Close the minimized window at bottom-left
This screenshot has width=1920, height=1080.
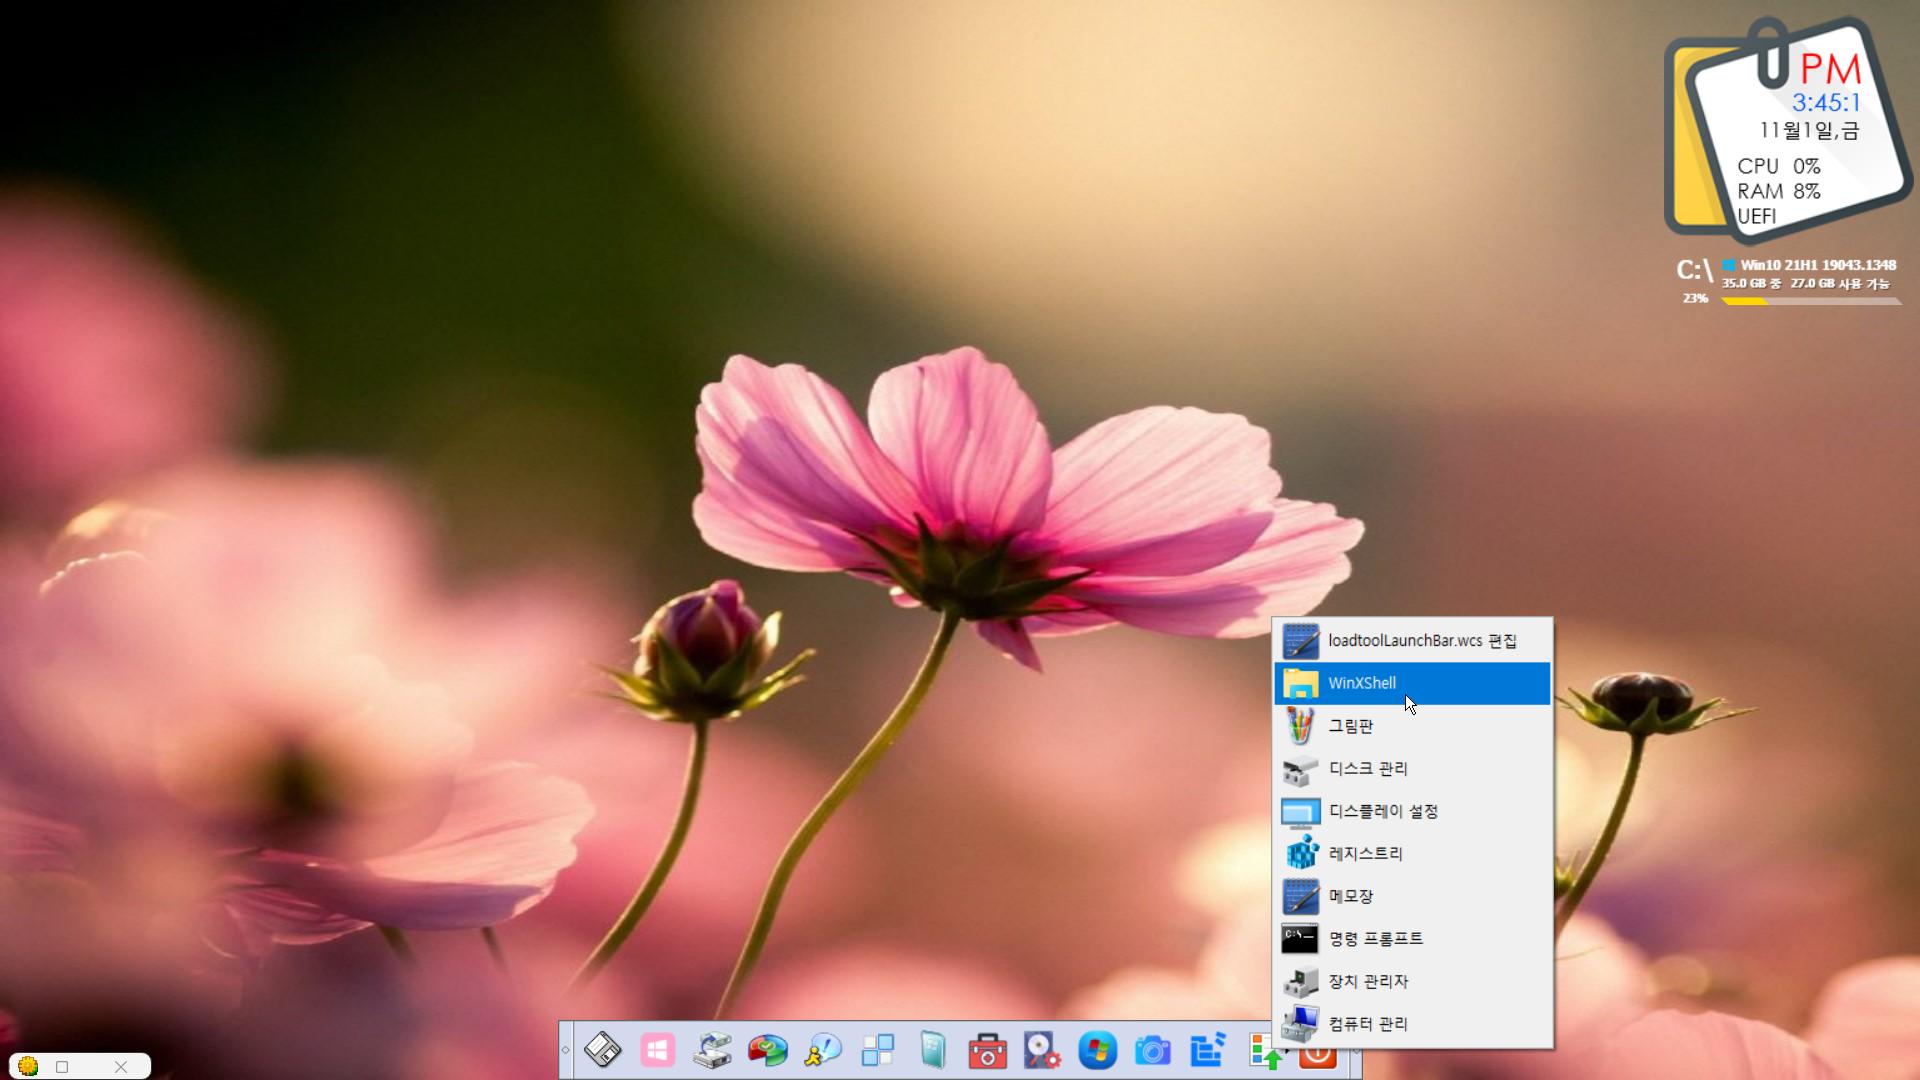coord(121,1067)
